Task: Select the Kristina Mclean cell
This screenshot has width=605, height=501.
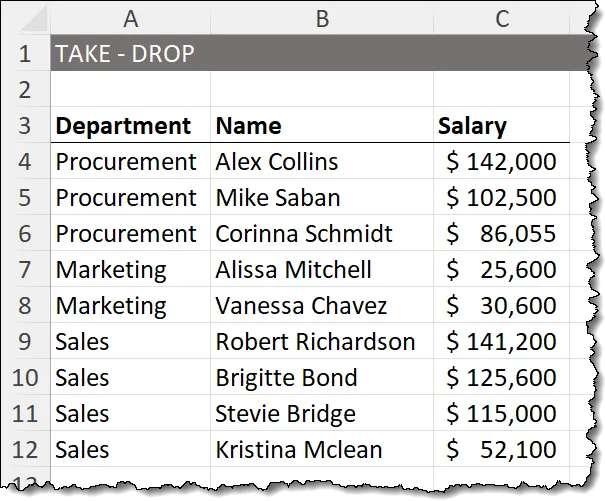Action: (x=299, y=450)
